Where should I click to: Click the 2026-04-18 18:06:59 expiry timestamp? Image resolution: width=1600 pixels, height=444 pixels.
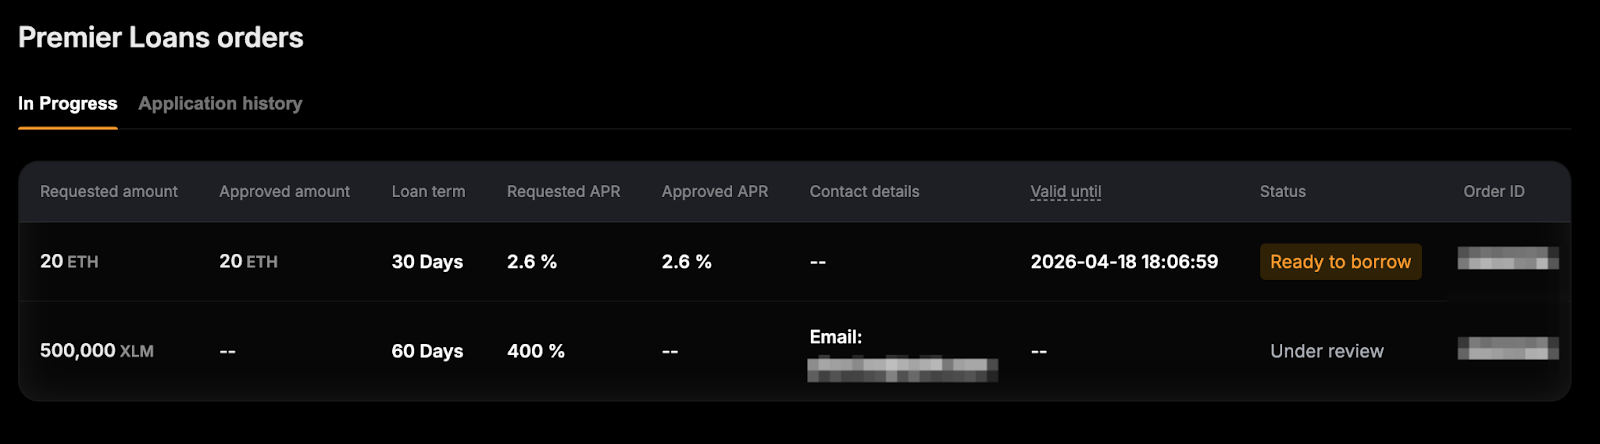click(x=1124, y=262)
